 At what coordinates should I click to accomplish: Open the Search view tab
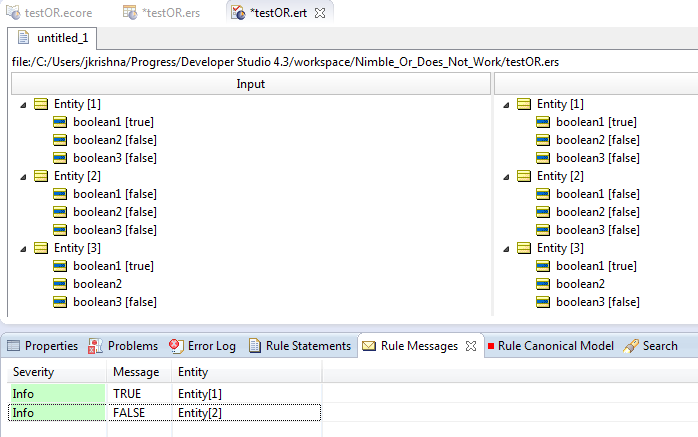pos(651,346)
